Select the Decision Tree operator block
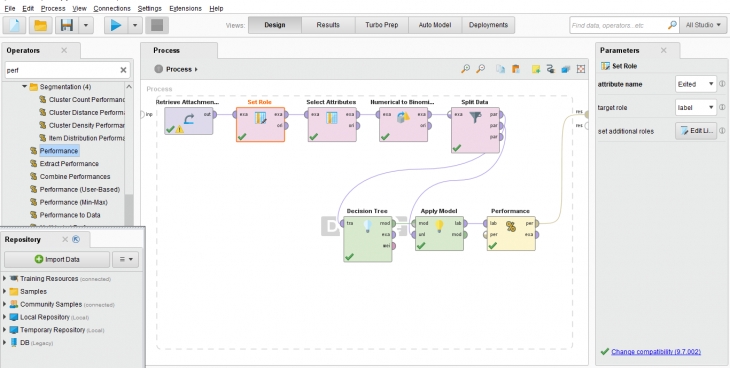730x368 pixels. [x=368, y=239]
